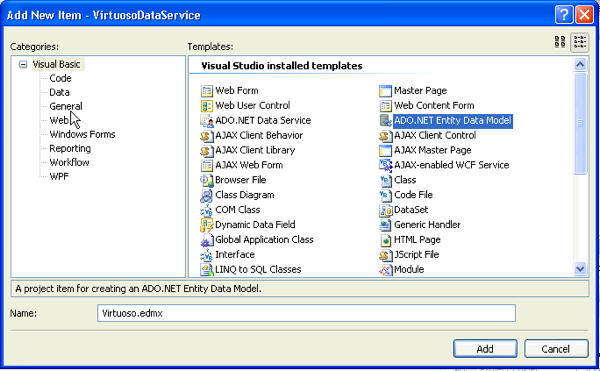
Task: Switch templates to small icons view
Action: [580, 42]
